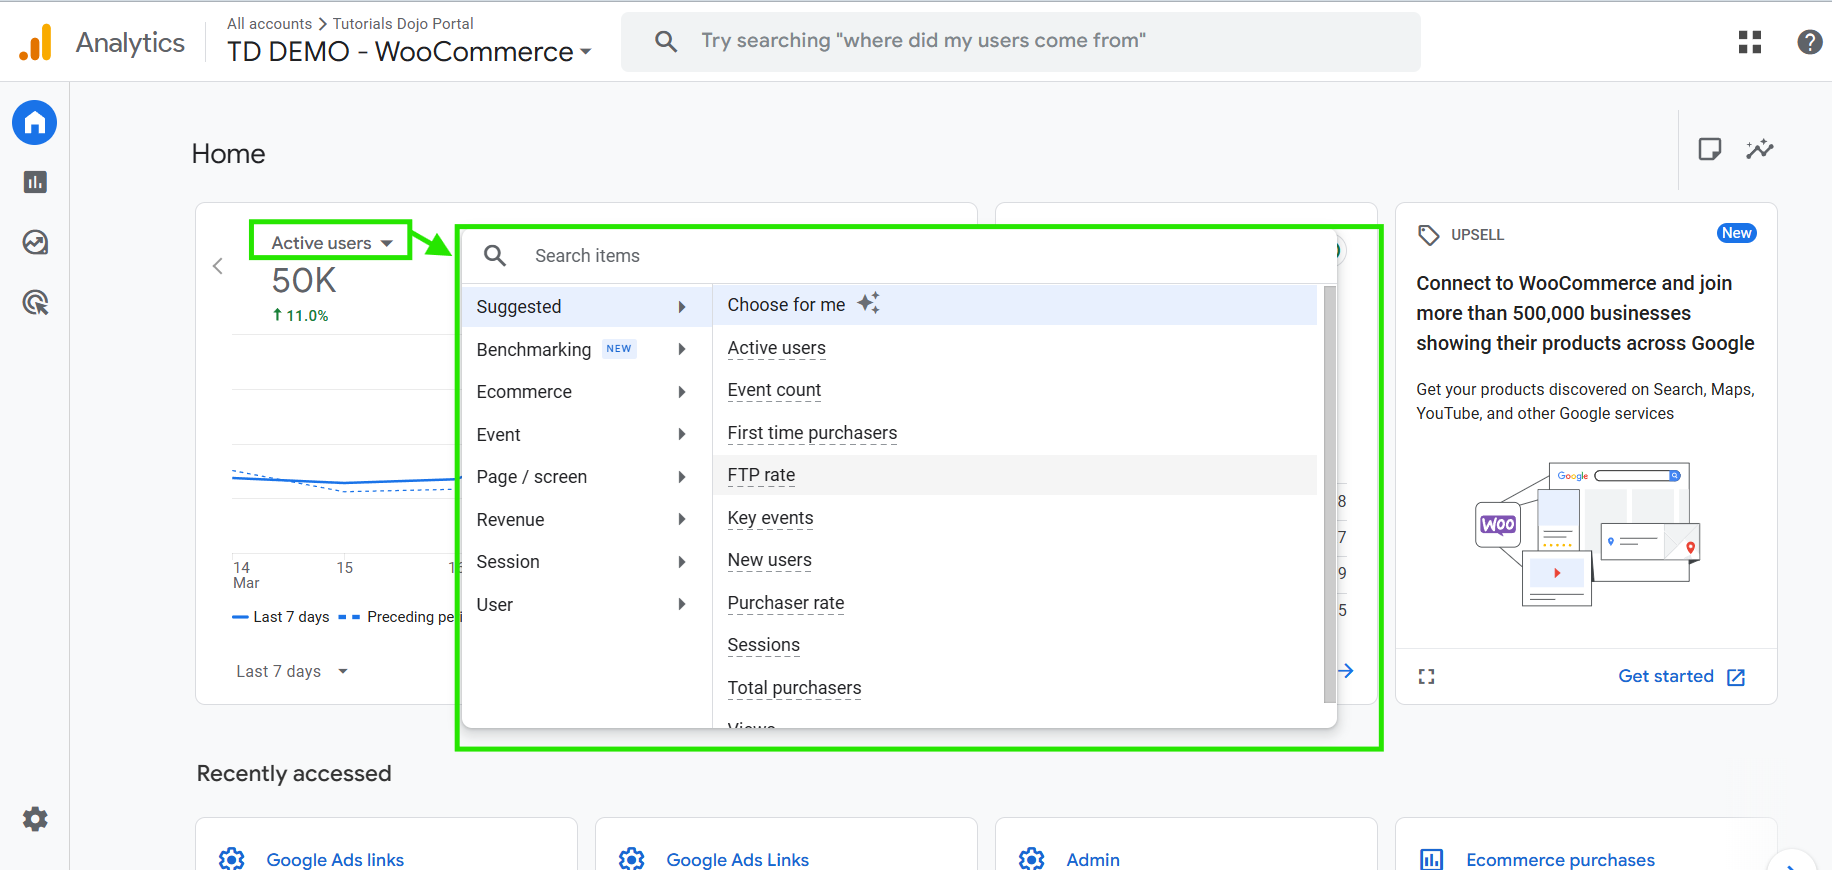Click the previous card left chevron
The image size is (1832, 870).
[218, 266]
